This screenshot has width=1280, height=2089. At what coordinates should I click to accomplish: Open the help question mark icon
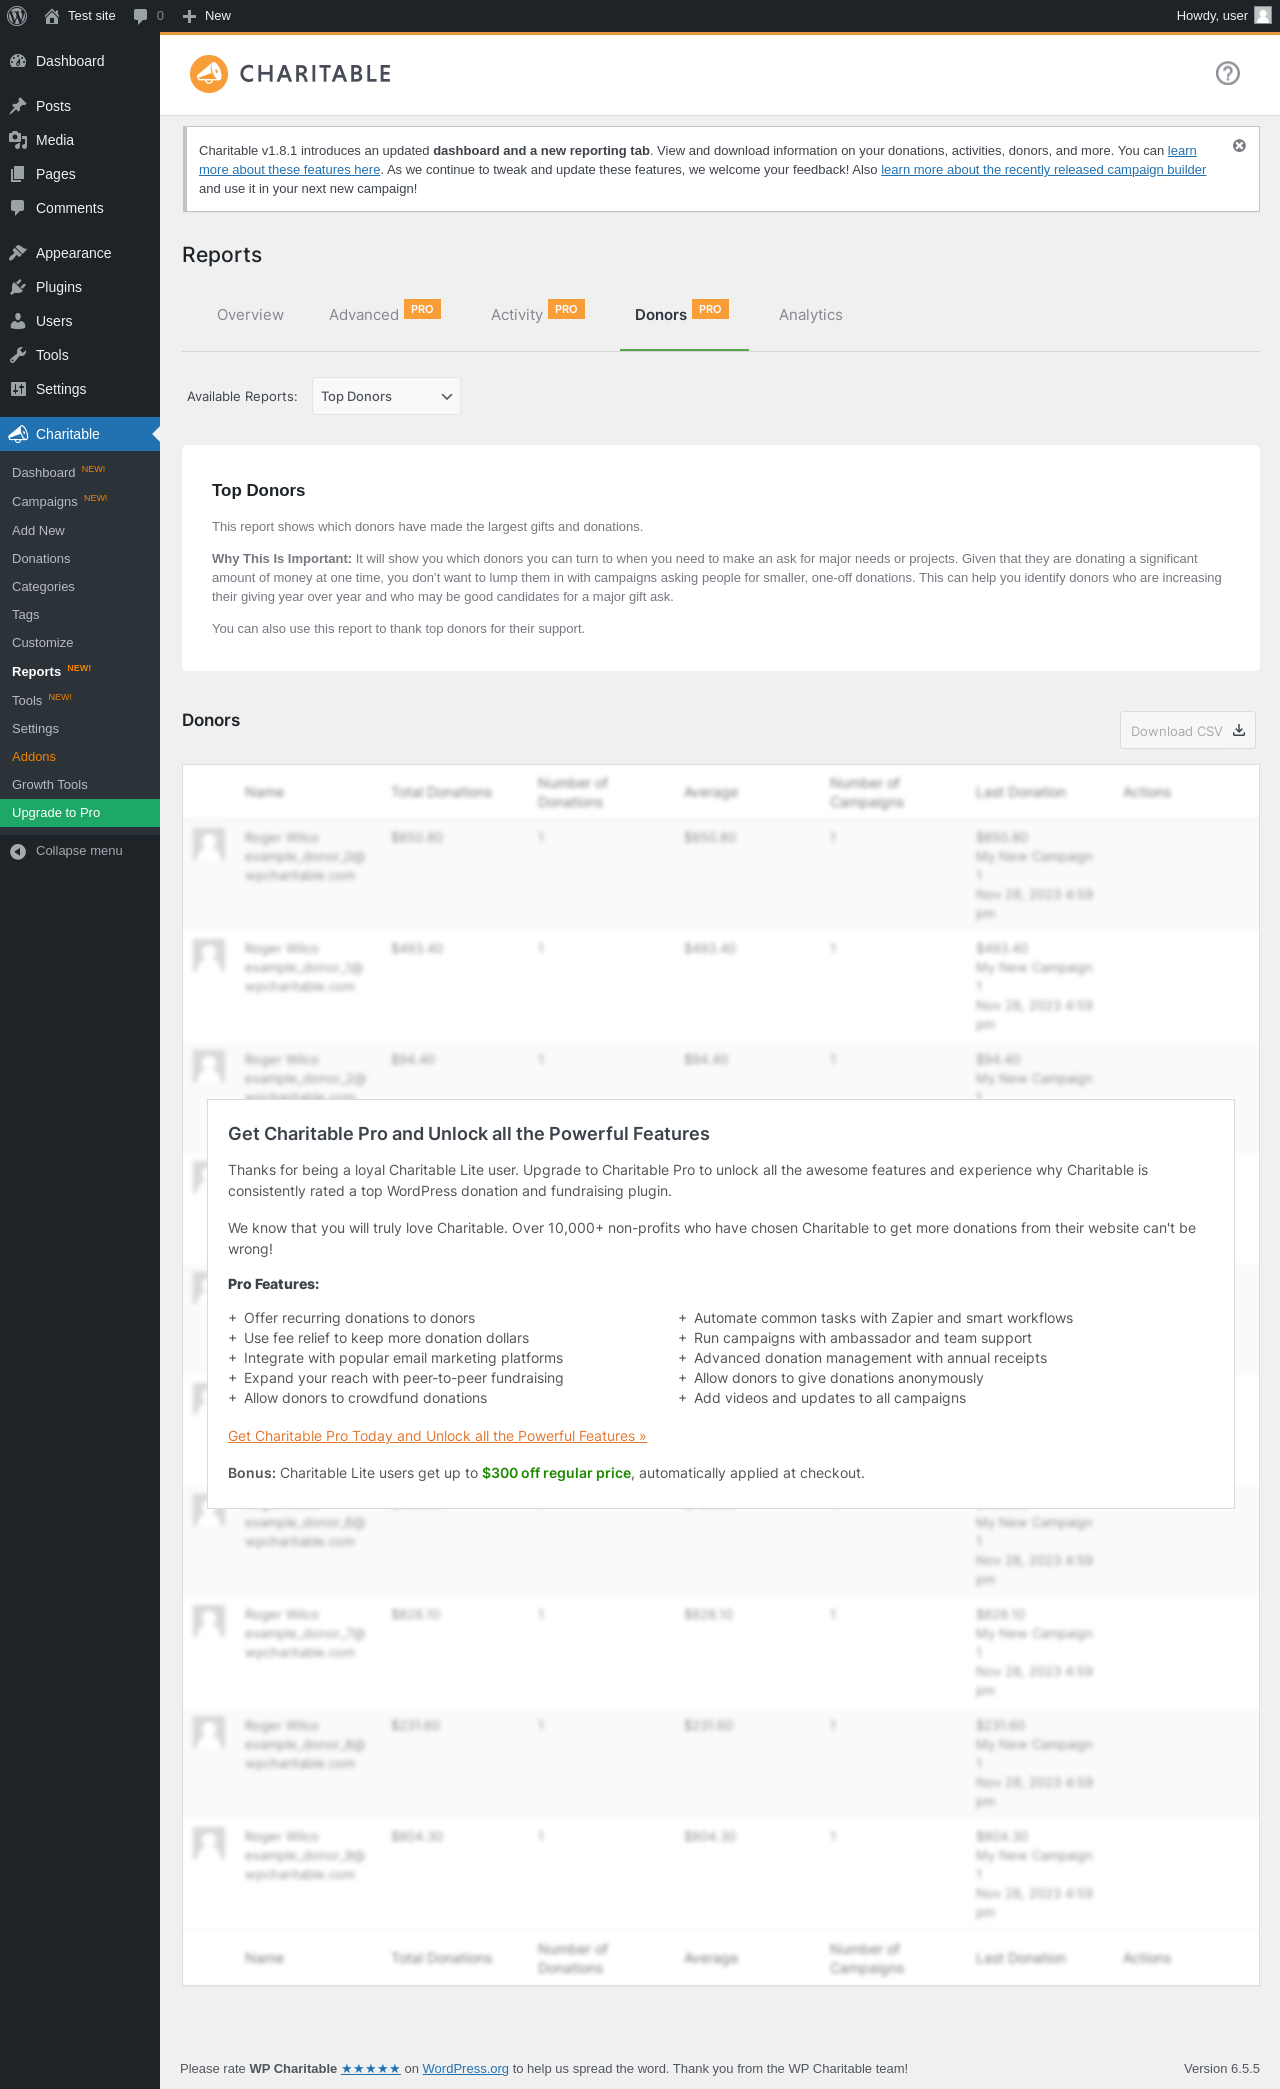point(1228,73)
